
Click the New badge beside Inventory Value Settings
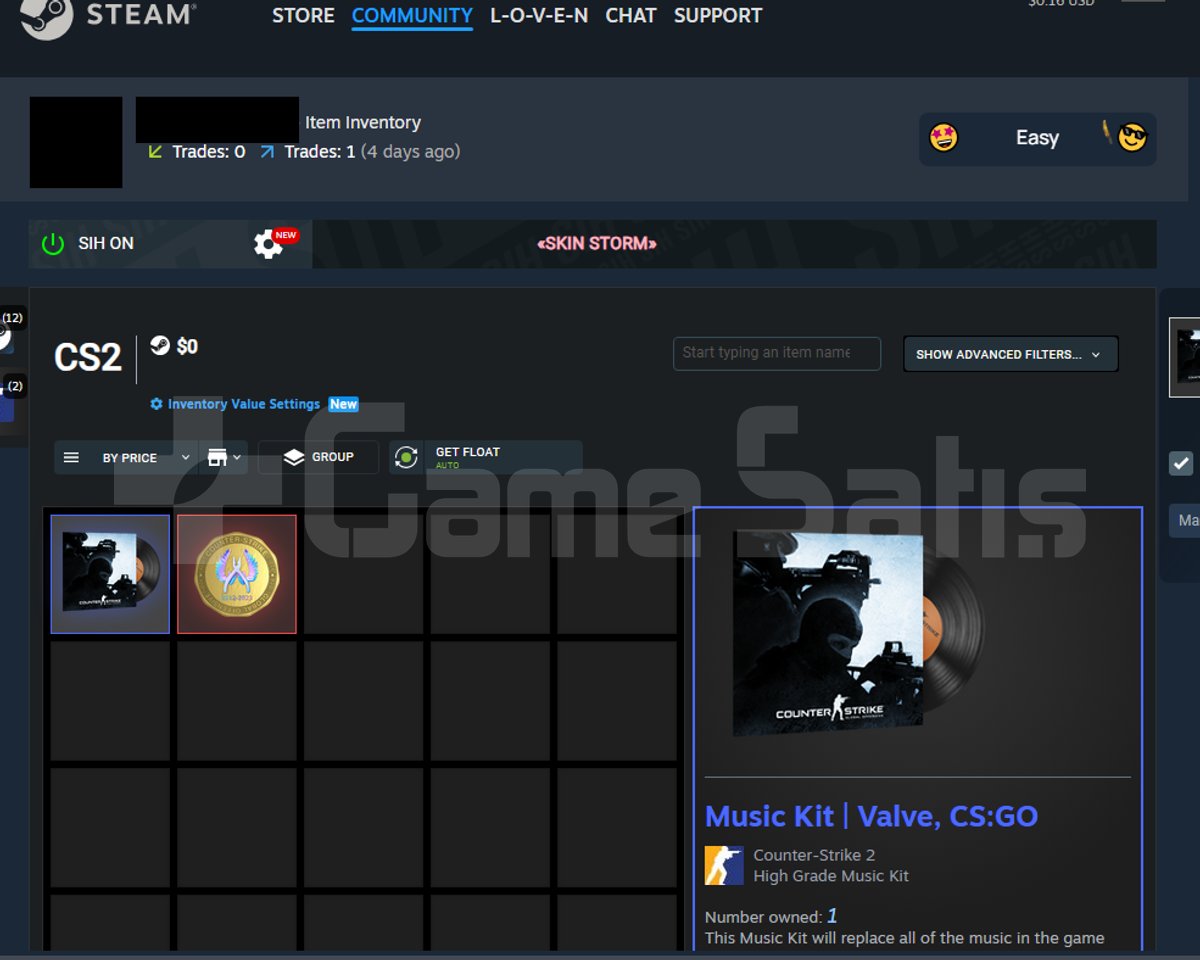coord(343,404)
